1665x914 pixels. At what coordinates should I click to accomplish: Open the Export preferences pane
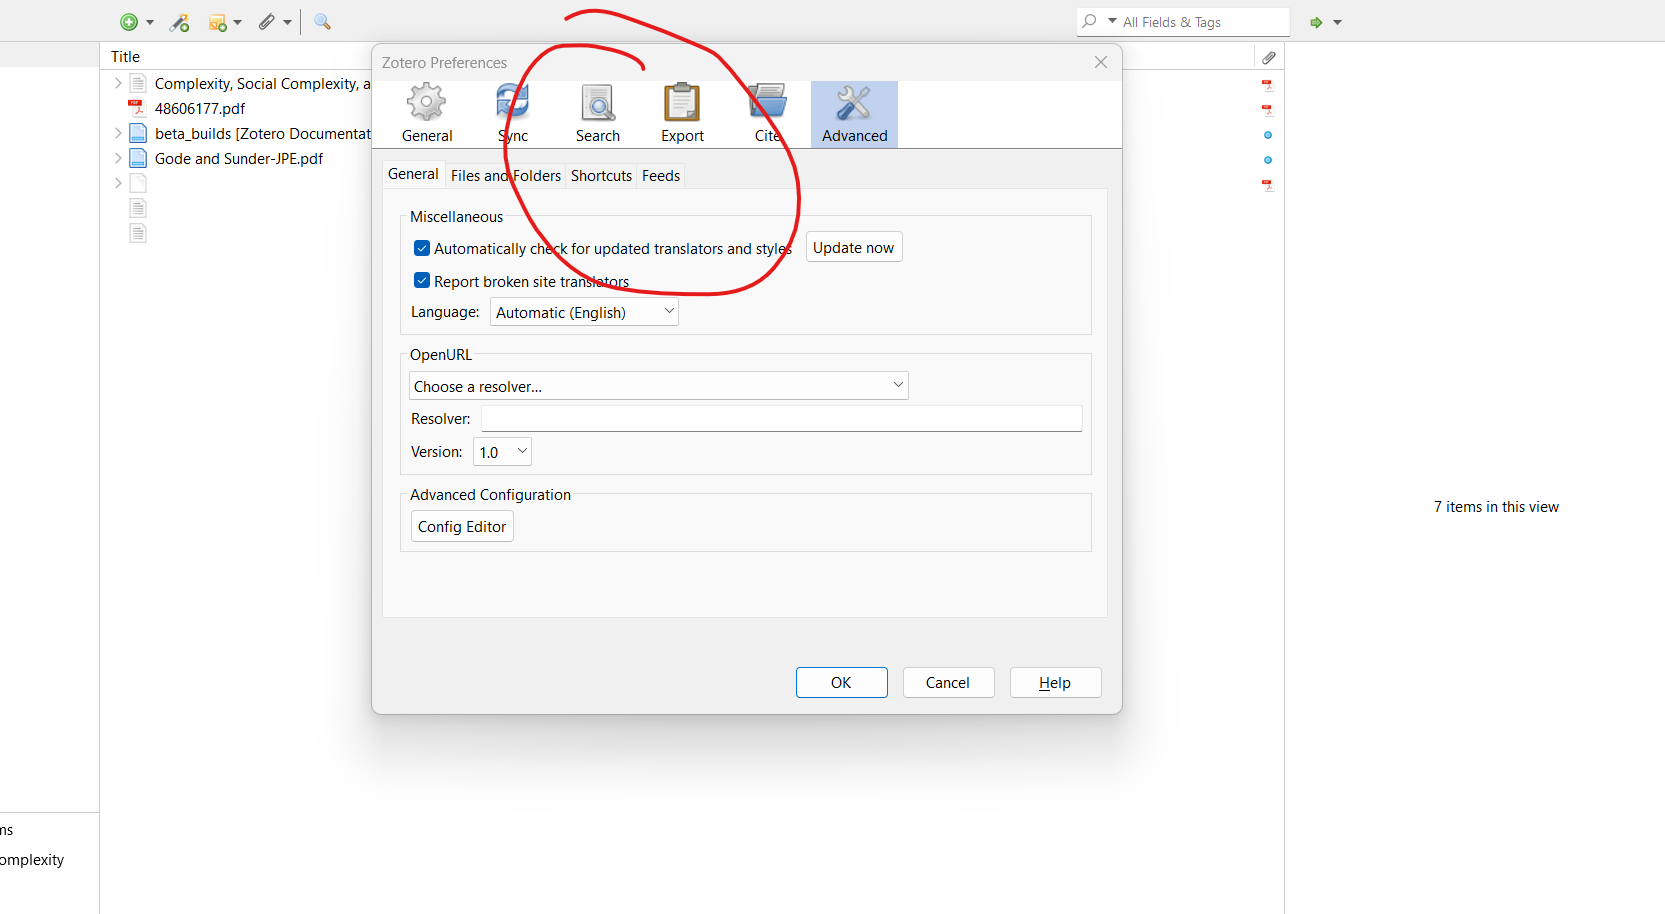click(682, 114)
